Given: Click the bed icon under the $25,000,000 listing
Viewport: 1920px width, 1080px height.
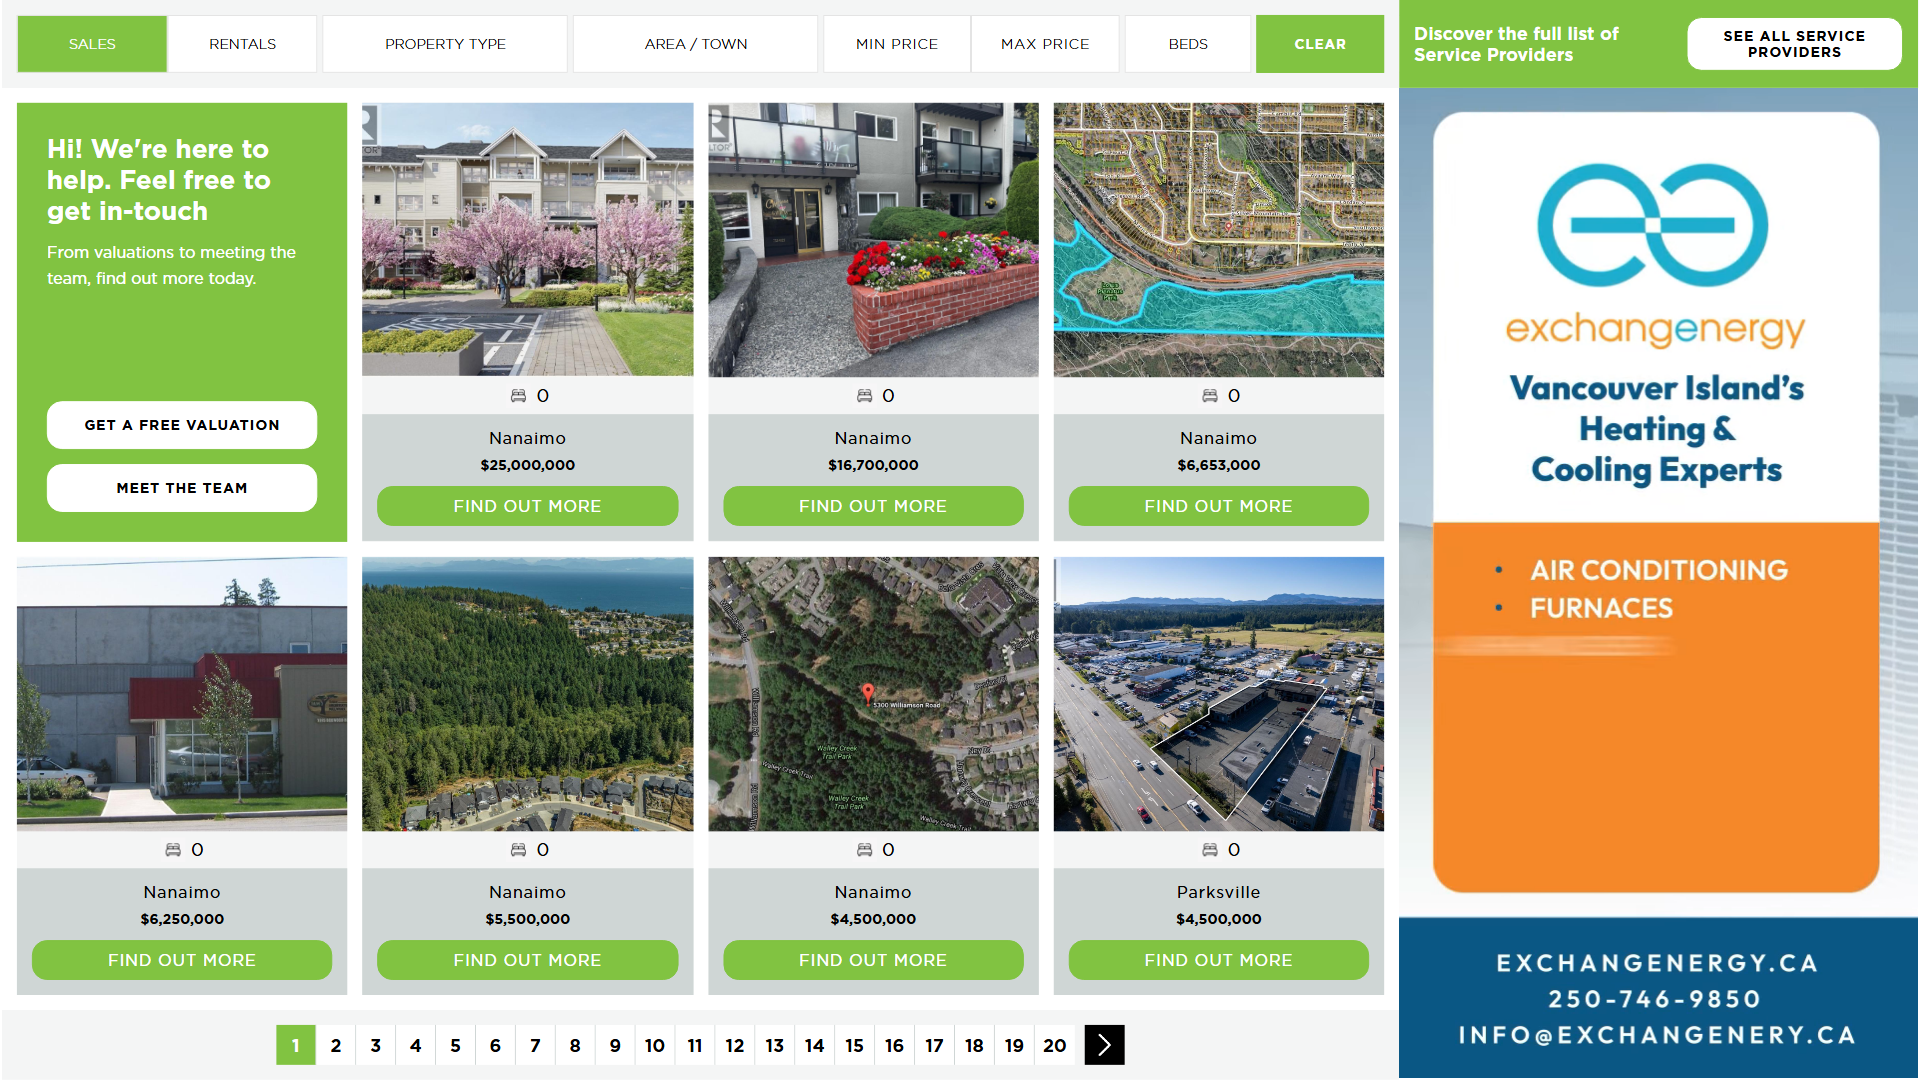Looking at the screenshot, I should coord(518,396).
